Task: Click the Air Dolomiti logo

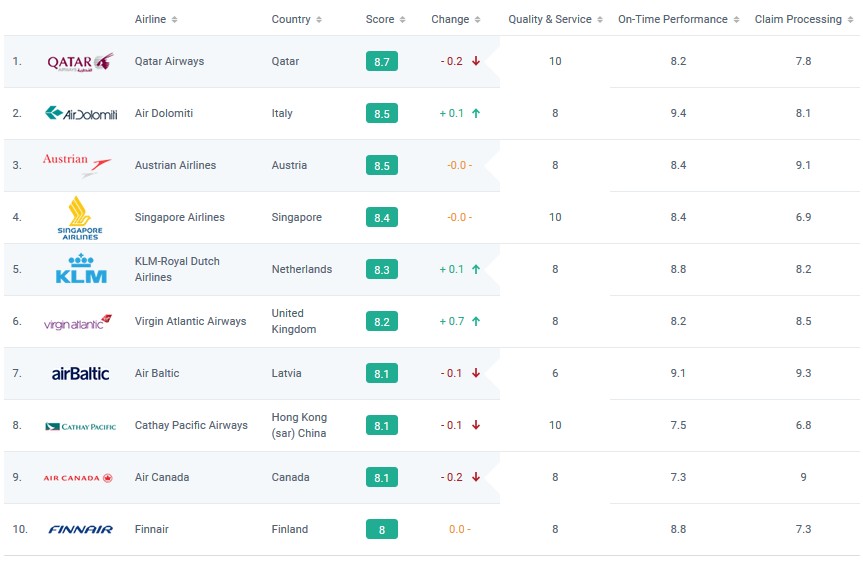Action: pyautogui.click(x=80, y=114)
